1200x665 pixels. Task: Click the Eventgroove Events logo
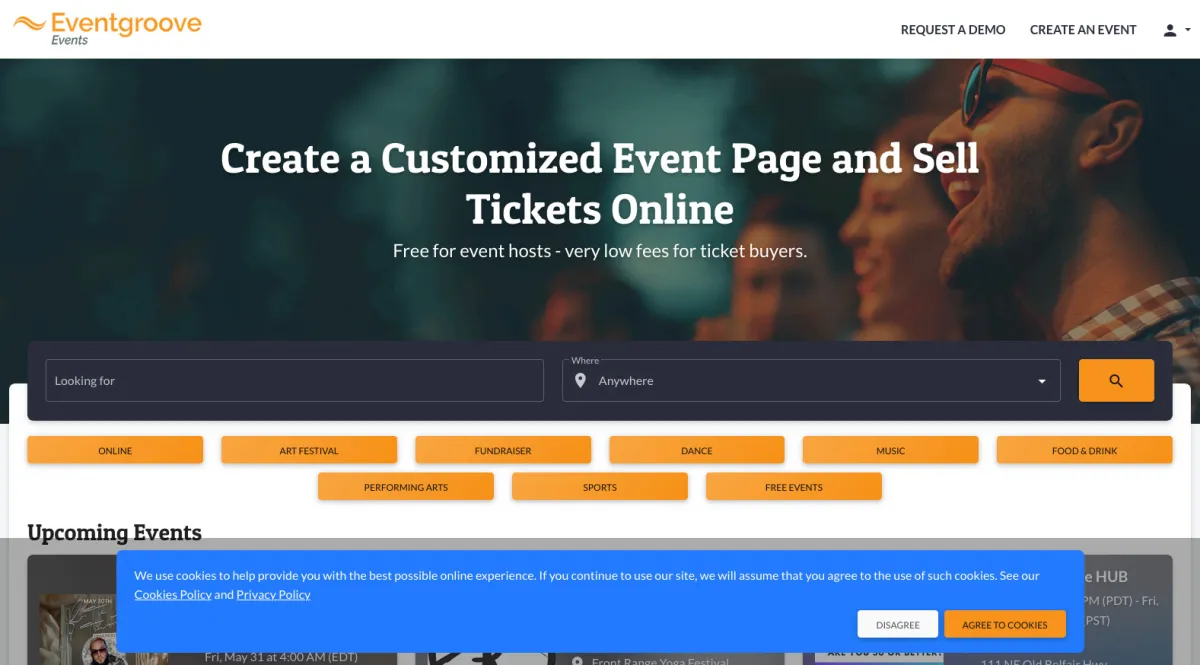pyautogui.click(x=107, y=28)
